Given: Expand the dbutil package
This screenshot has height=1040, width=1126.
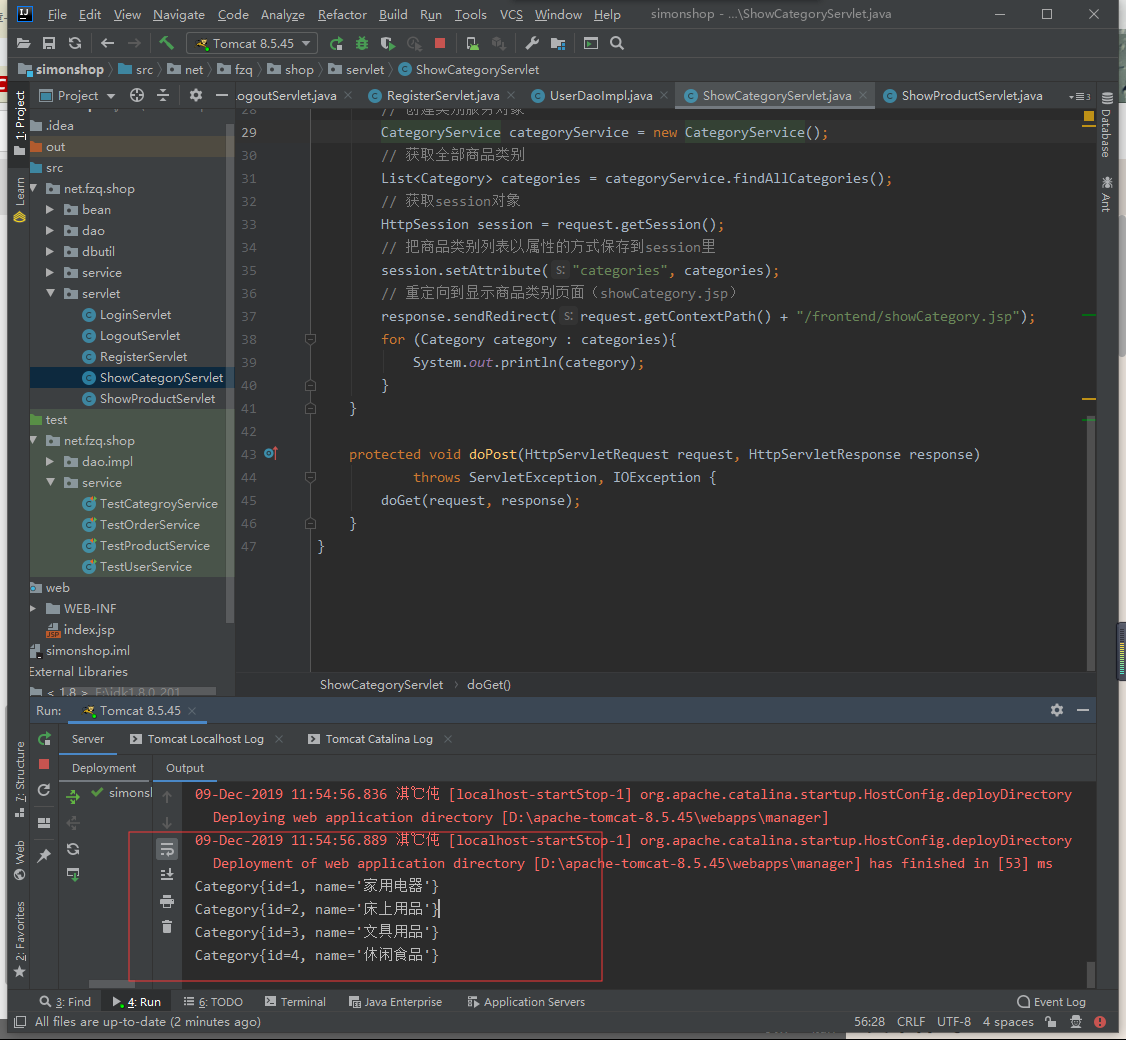Looking at the screenshot, I should [x=50, y=251].
